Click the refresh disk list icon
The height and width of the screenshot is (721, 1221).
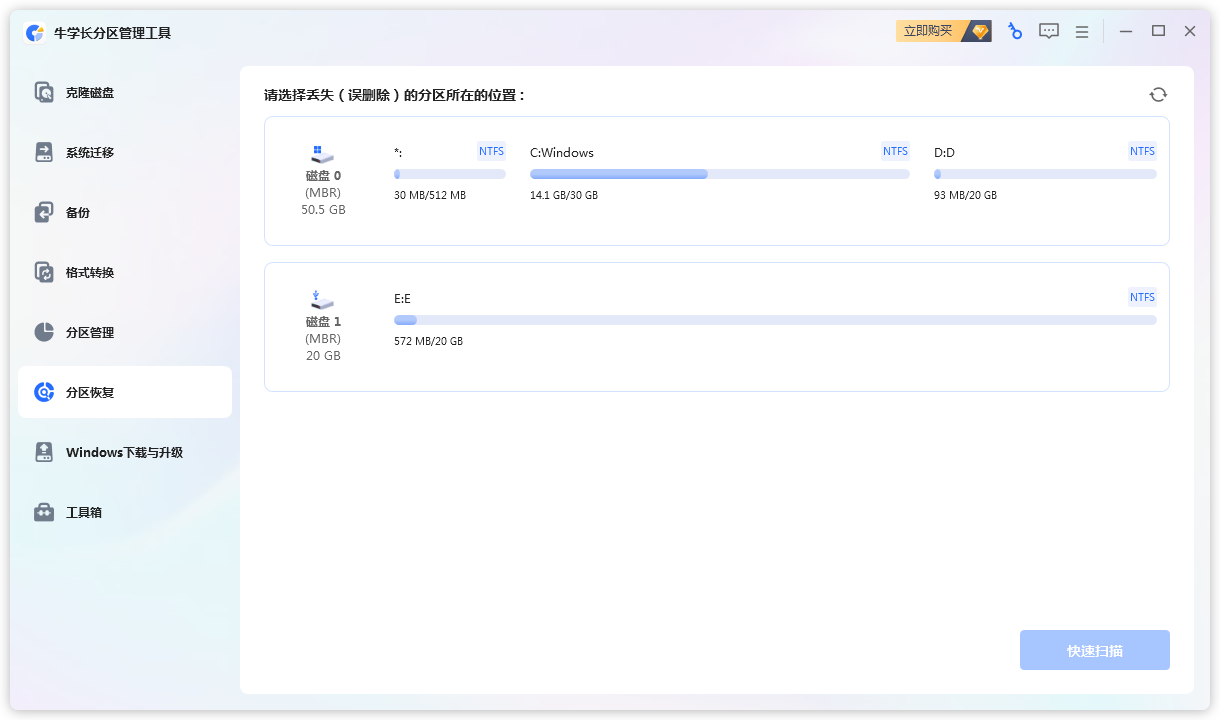(1158, 95)
